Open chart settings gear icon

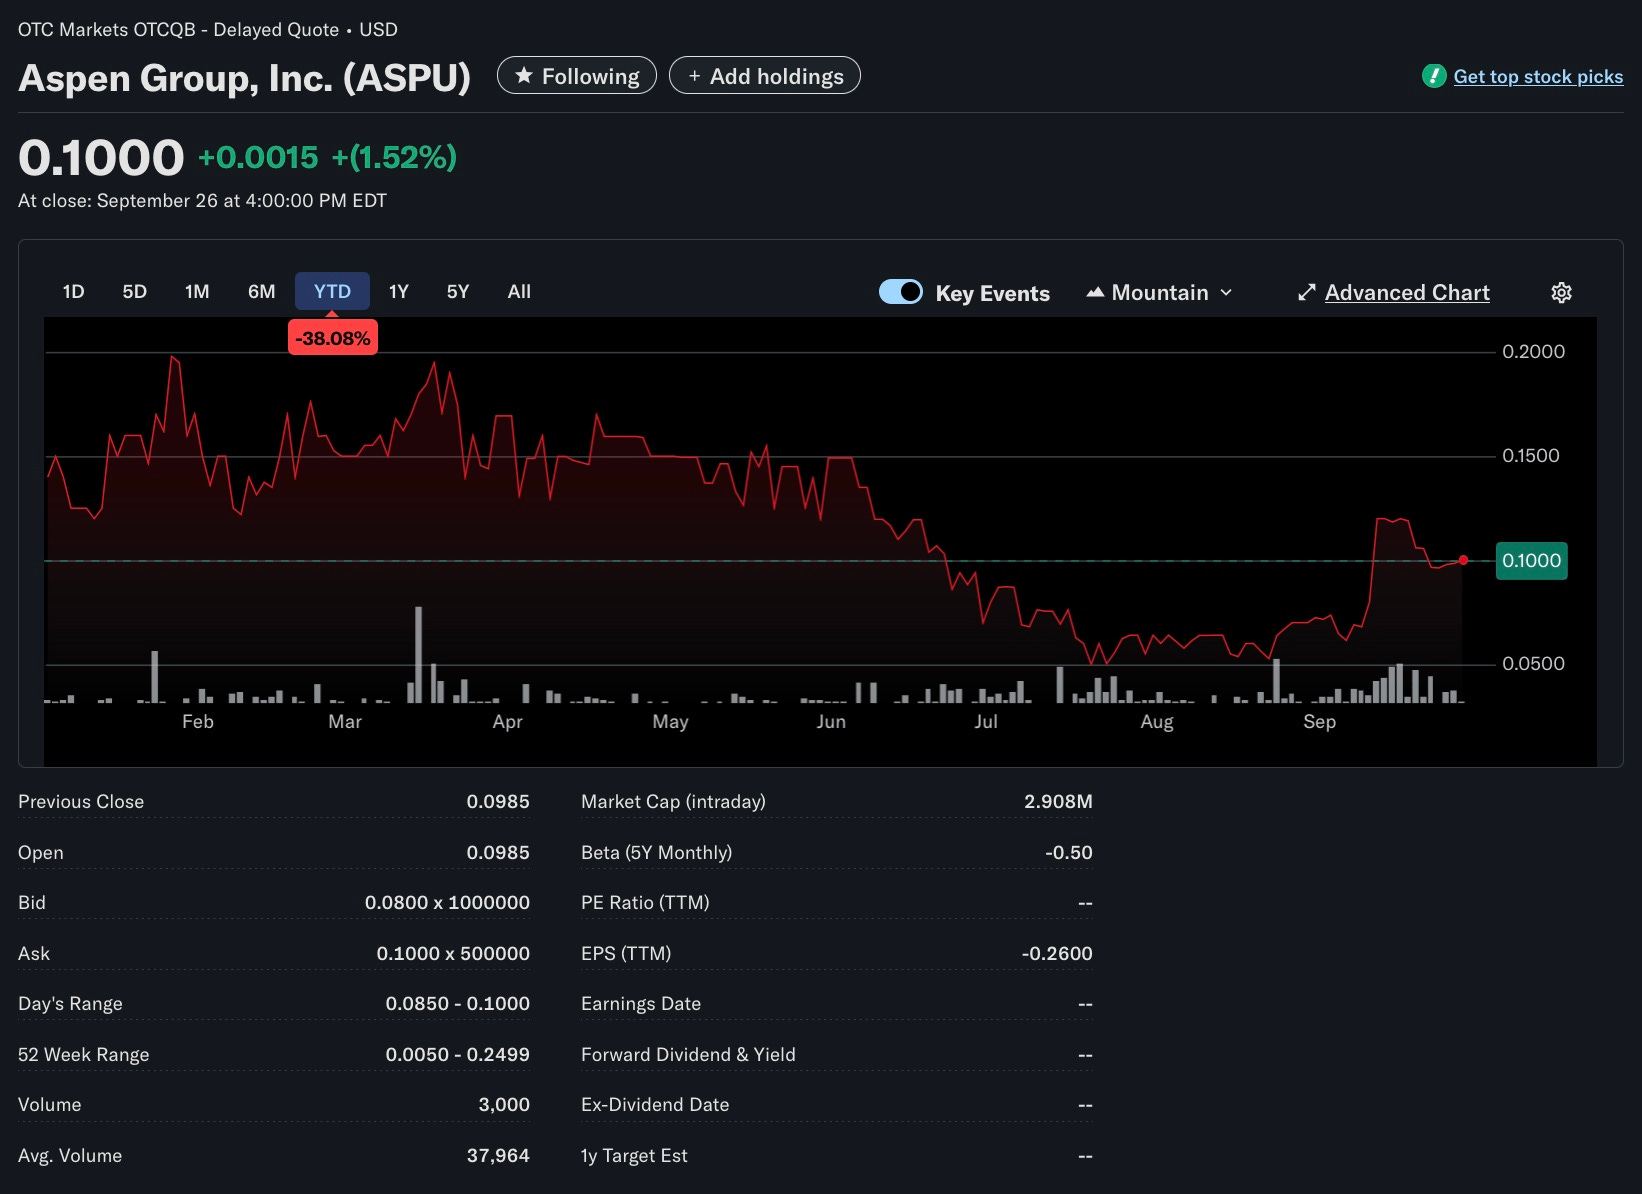click(1561, 292)
